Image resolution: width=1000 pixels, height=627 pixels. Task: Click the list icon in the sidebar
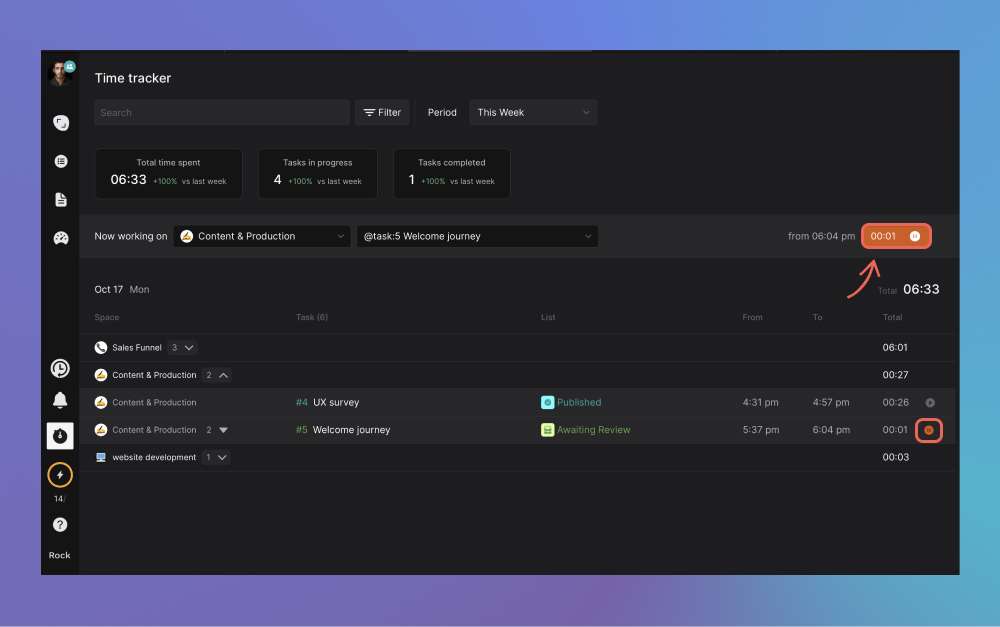[x=60, y=161]
